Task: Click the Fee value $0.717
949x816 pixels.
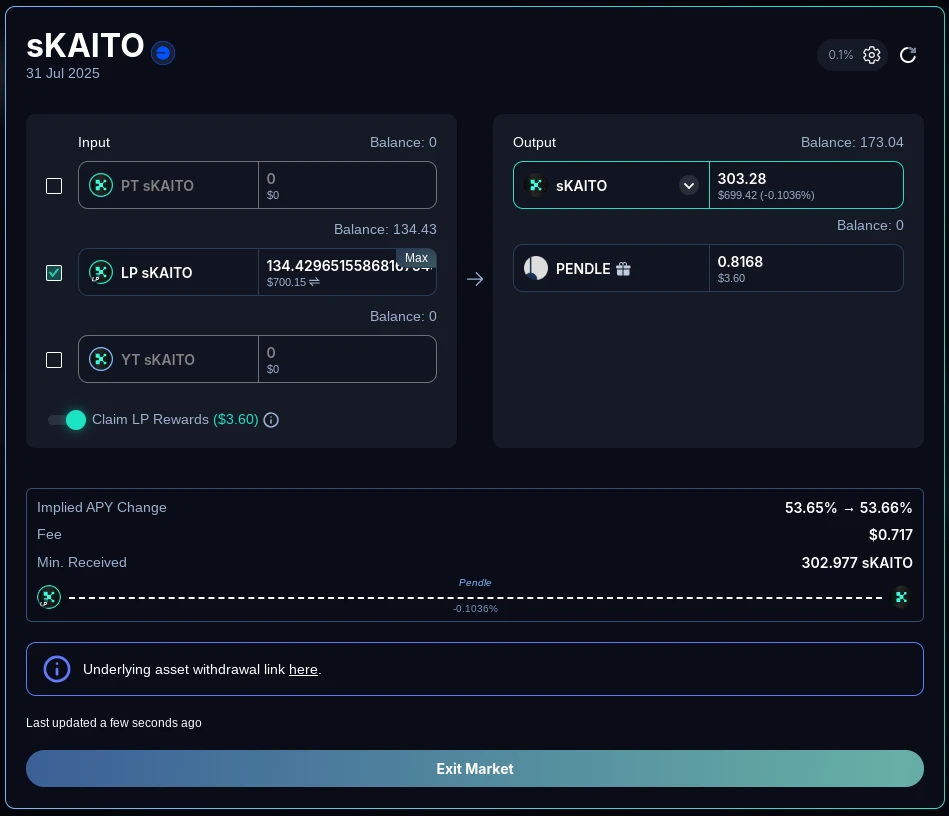Action: click(x=891, y=535)
